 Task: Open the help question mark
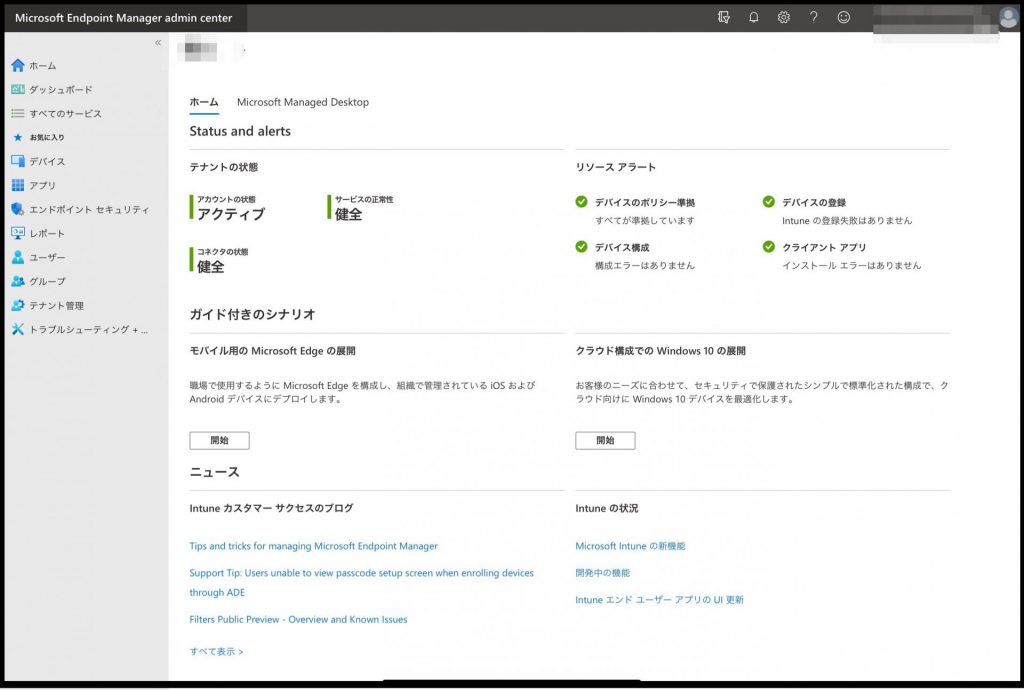coord(814,18)
